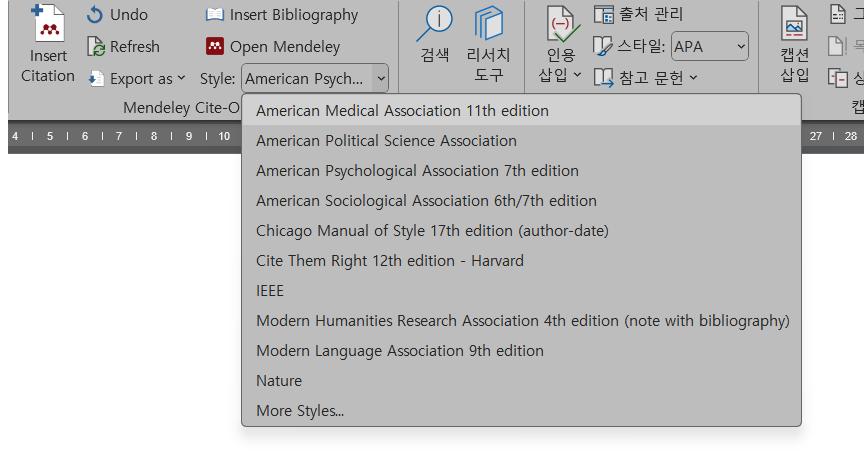Choose the IEEE citation style
This screenshot has width=864, height=460.
tap(521, 291)
